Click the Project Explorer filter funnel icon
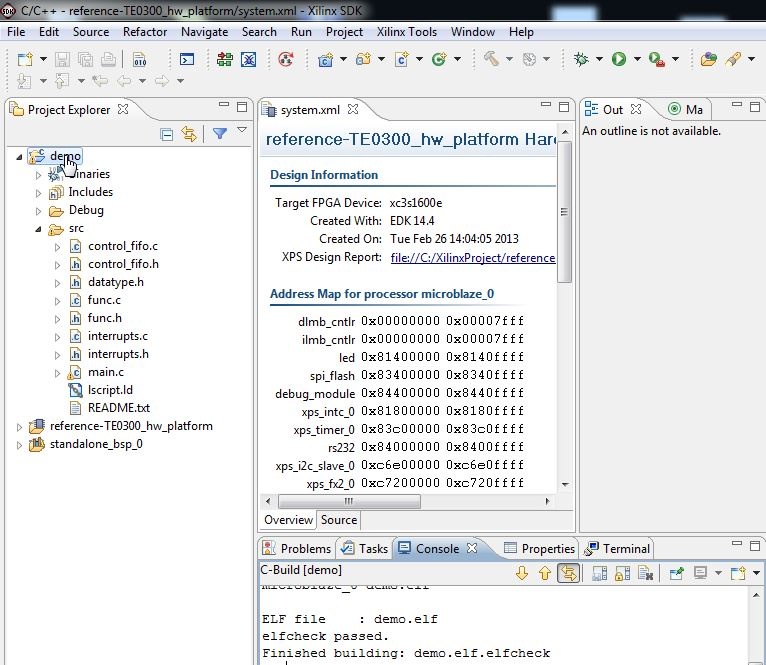This screenshot has width=766, height=665. pyautogui.click(x=220, y=133)
